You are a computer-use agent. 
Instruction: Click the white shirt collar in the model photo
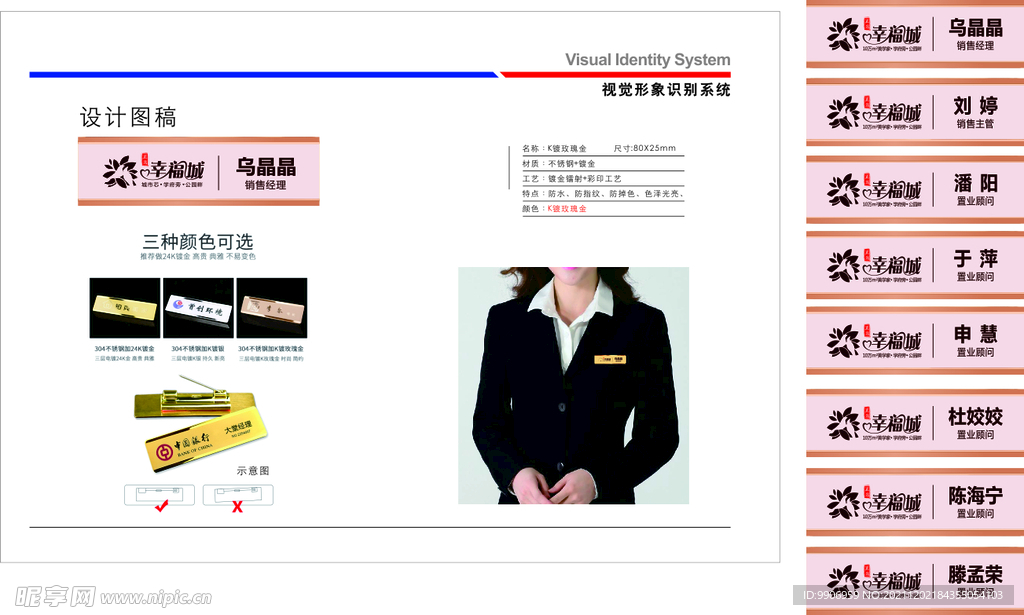570,307
